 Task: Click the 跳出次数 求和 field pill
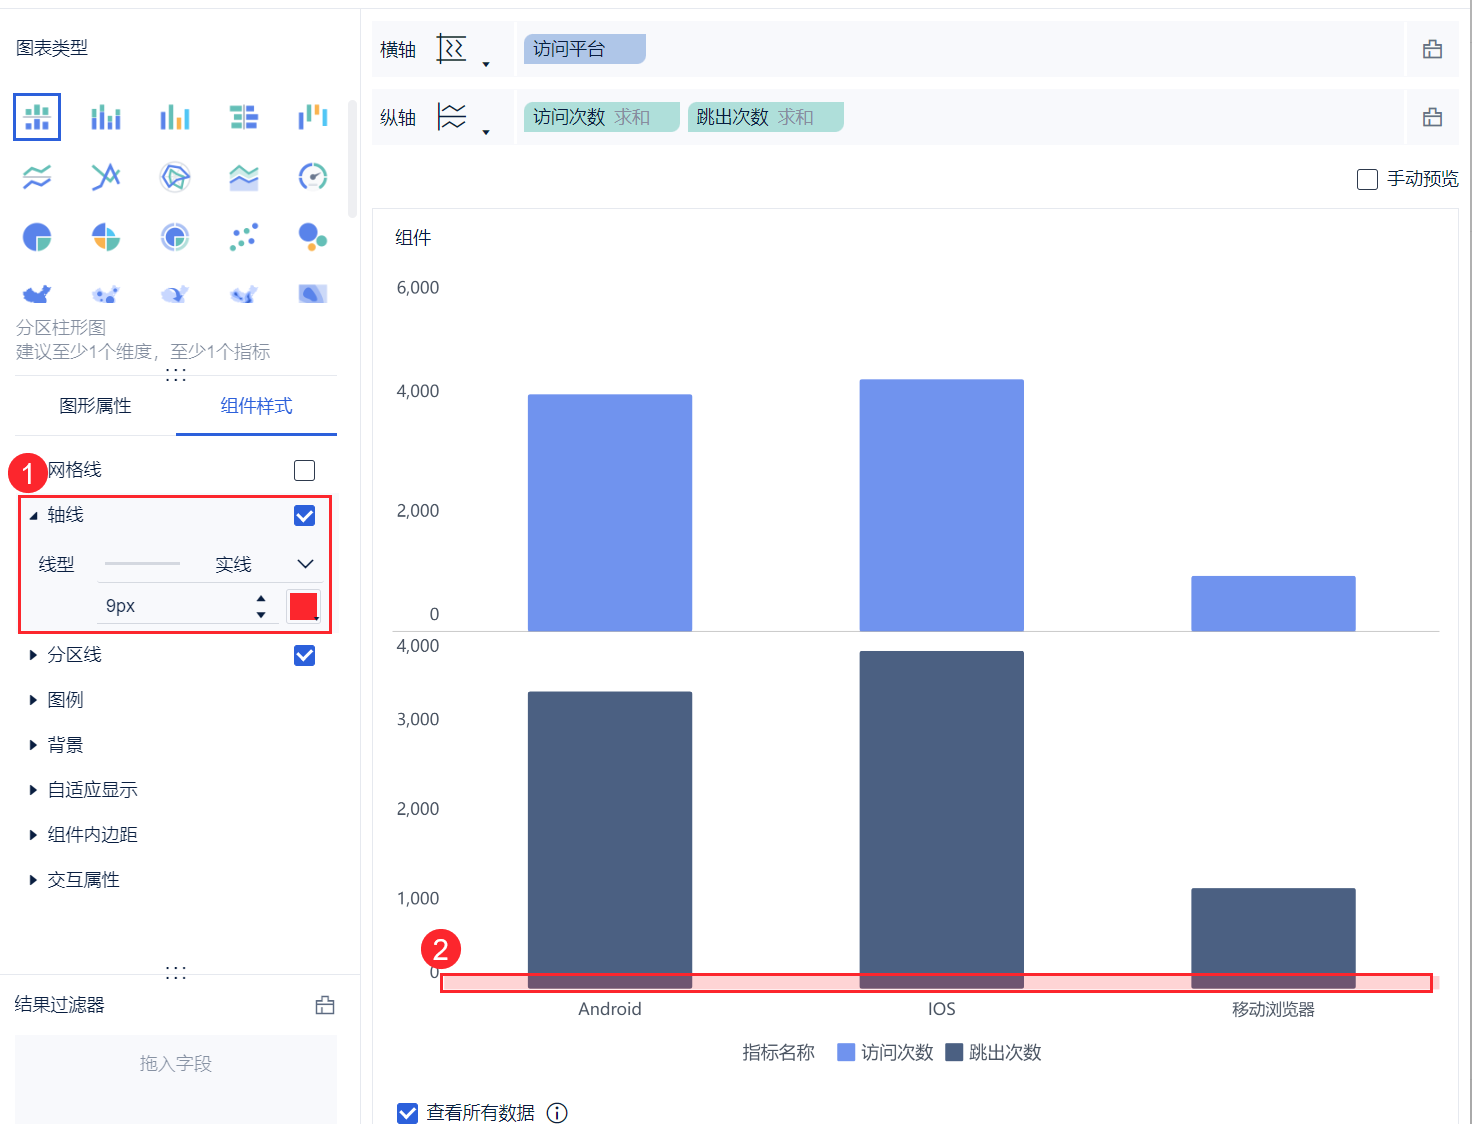point(766,117)
